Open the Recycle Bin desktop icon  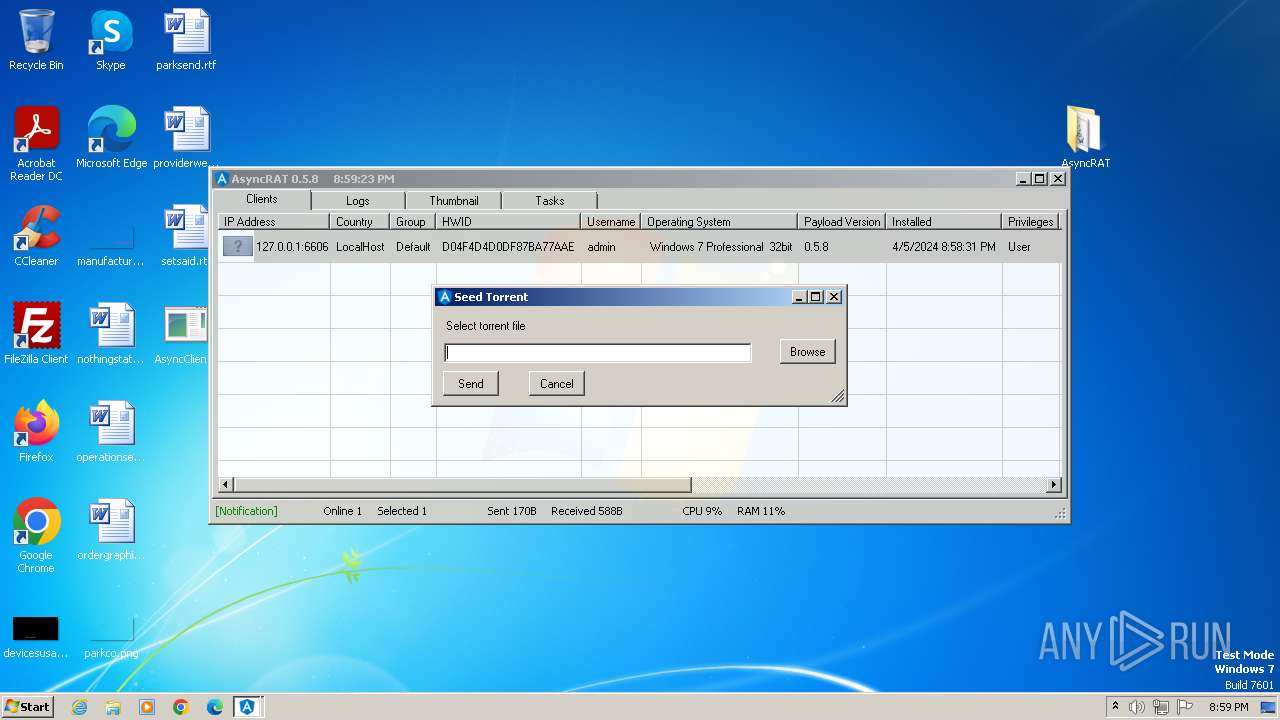[36, 40]
